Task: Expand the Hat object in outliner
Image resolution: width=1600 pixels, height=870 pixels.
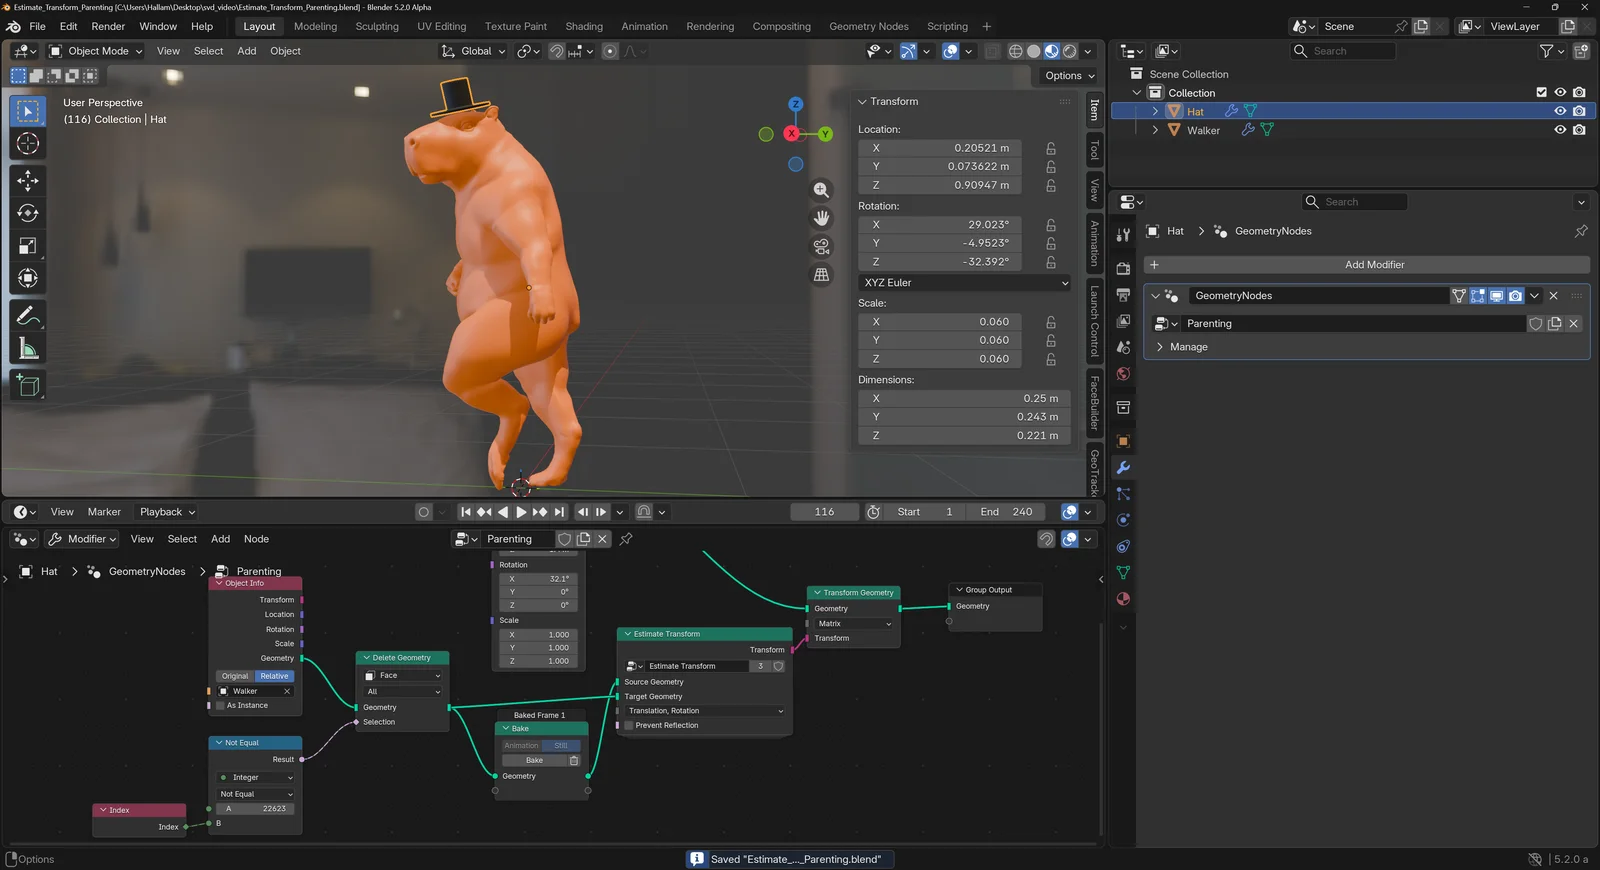Action: (1155, 111)
